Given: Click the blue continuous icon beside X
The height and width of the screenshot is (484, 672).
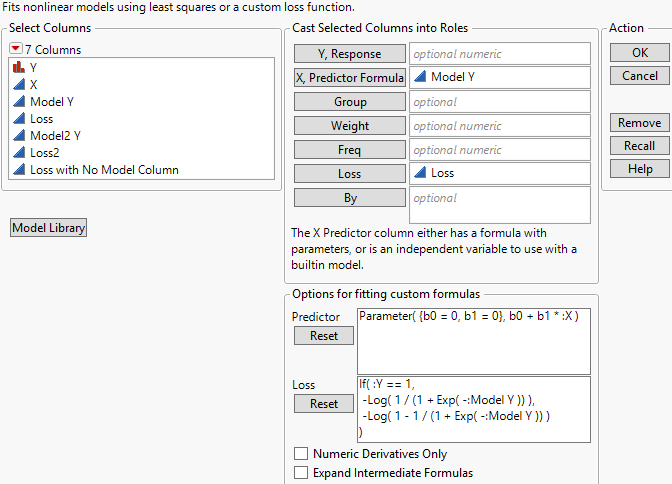Looking at the screenshot, I should coord(19,85).
